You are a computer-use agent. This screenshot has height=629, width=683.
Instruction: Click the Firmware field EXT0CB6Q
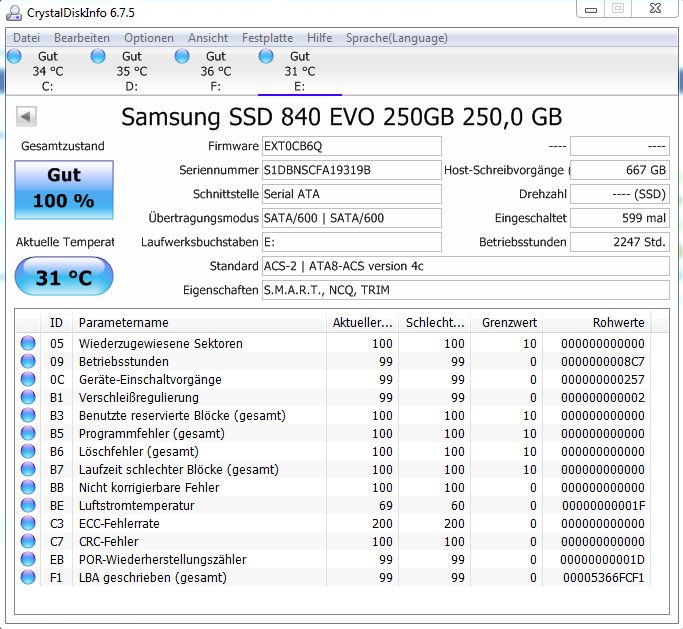point(352,146)
